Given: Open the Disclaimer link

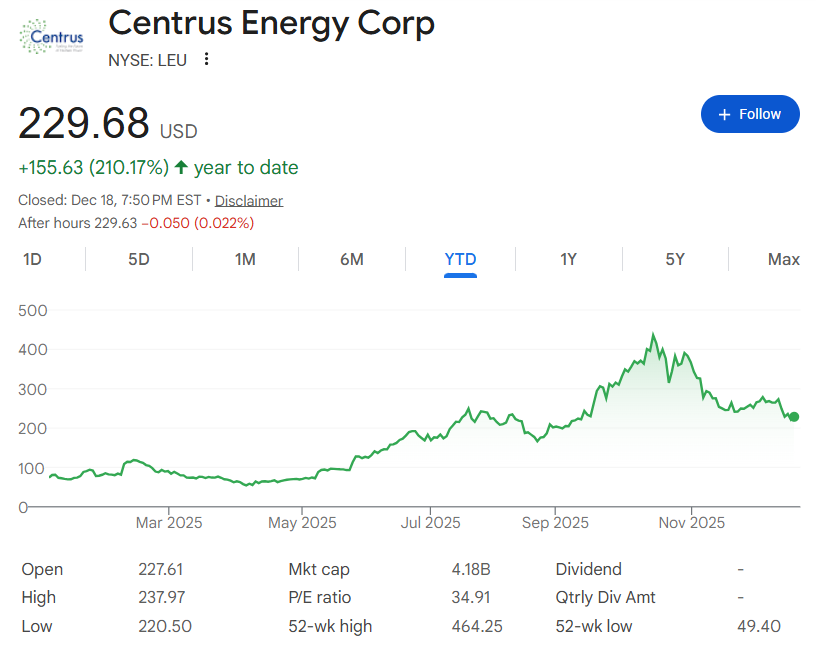Looking at the screenshot, I should click(249, 200).
